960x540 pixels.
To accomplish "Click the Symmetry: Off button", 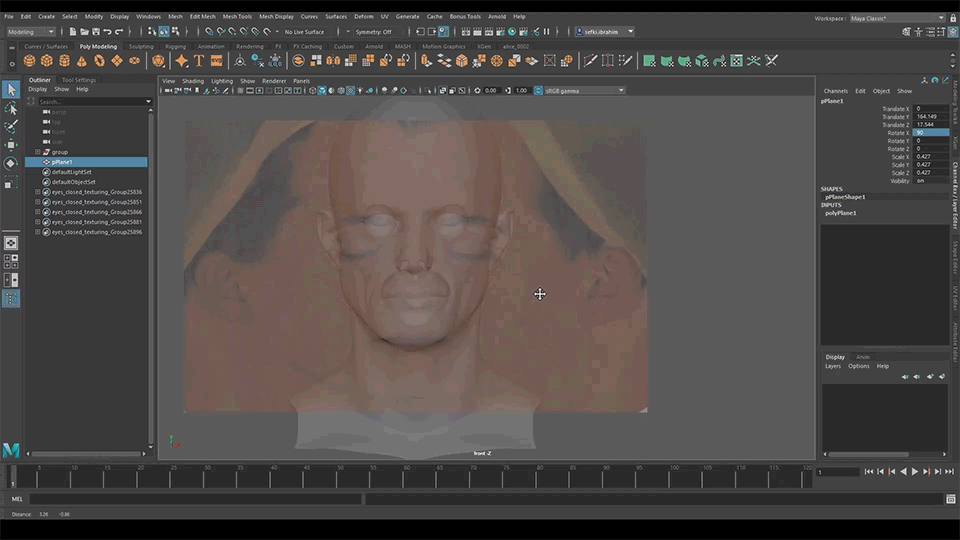I will pos(373,31).
